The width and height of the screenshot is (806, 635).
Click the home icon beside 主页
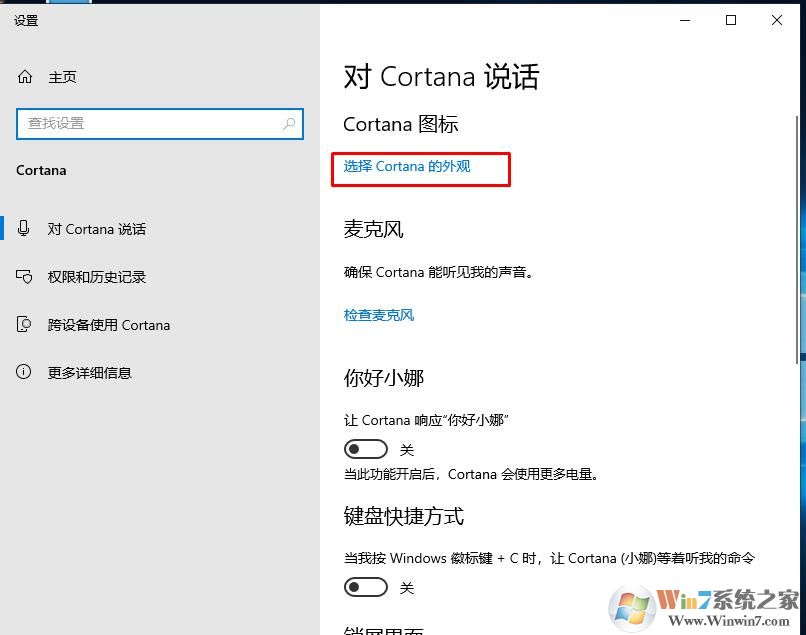click(25, 77)
